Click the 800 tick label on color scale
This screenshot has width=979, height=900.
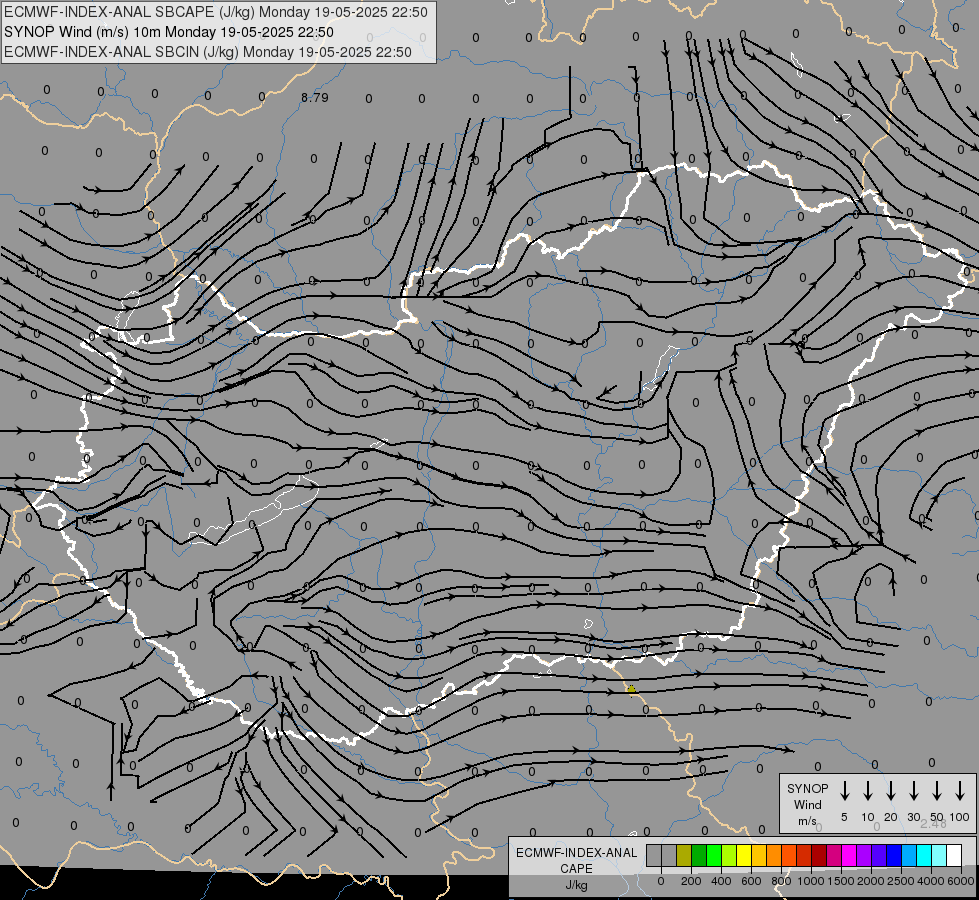tap(781, 881)
